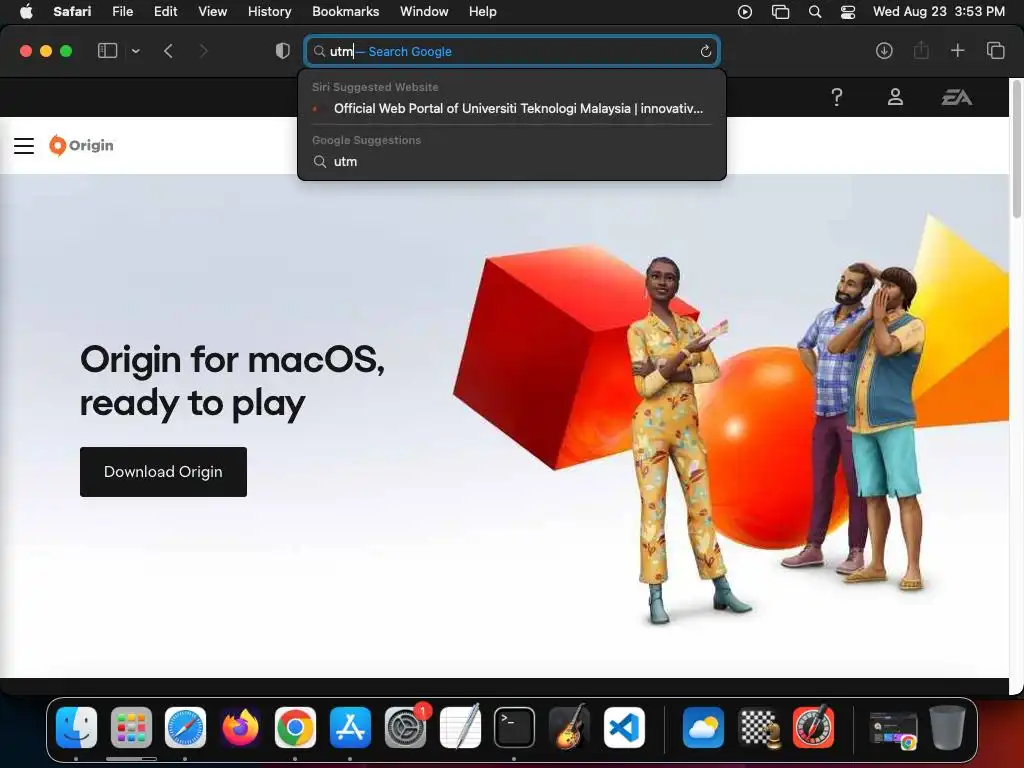The width and height of the screenshot is (1024, 768).
Task: Open the Origin help question mark
Action: click(837, 97)
